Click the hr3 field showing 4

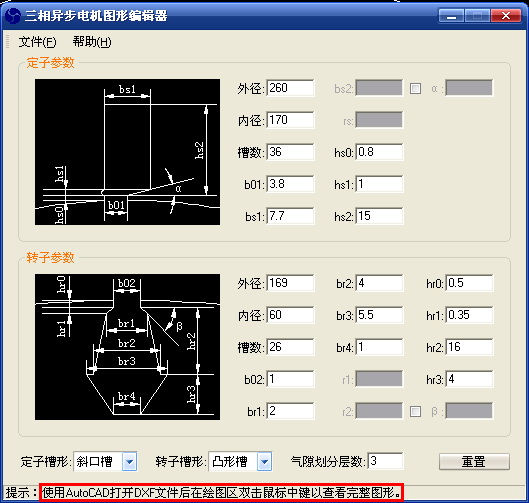pos(469,379)
